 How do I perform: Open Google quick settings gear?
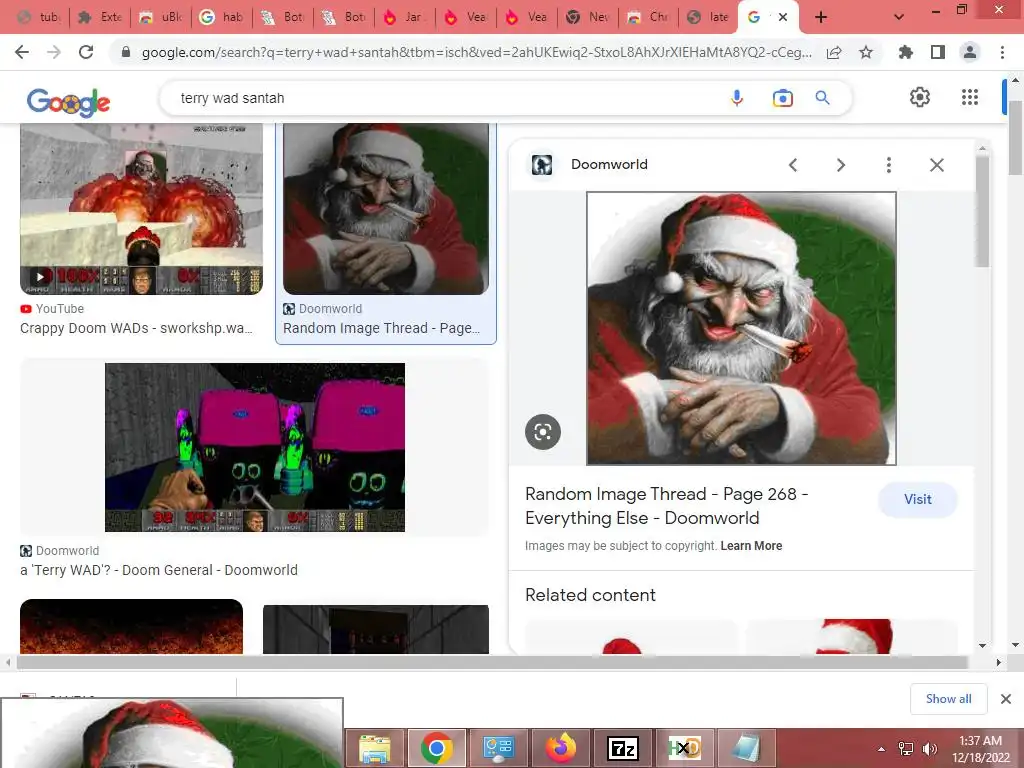(920, 97)
